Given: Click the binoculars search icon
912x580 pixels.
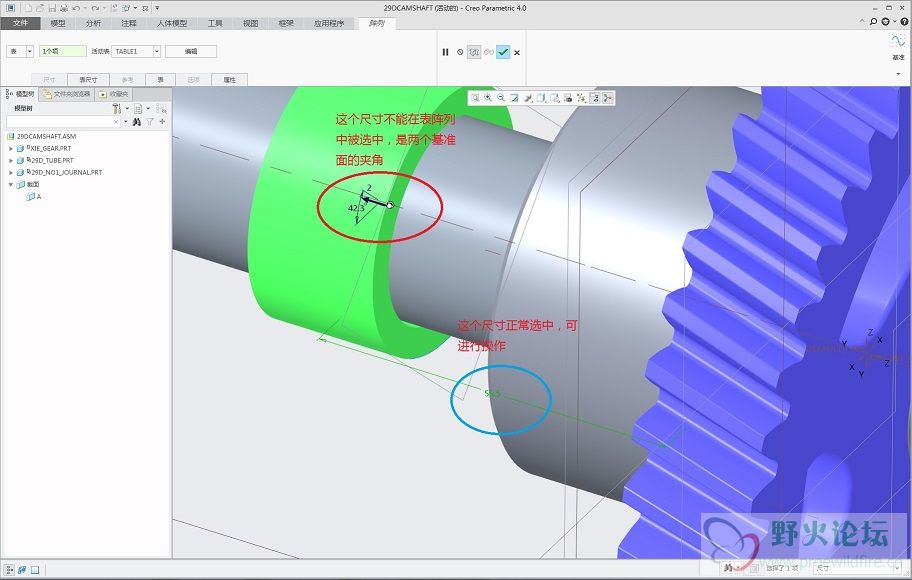Looking at the screenshot, I should (137, 122).
